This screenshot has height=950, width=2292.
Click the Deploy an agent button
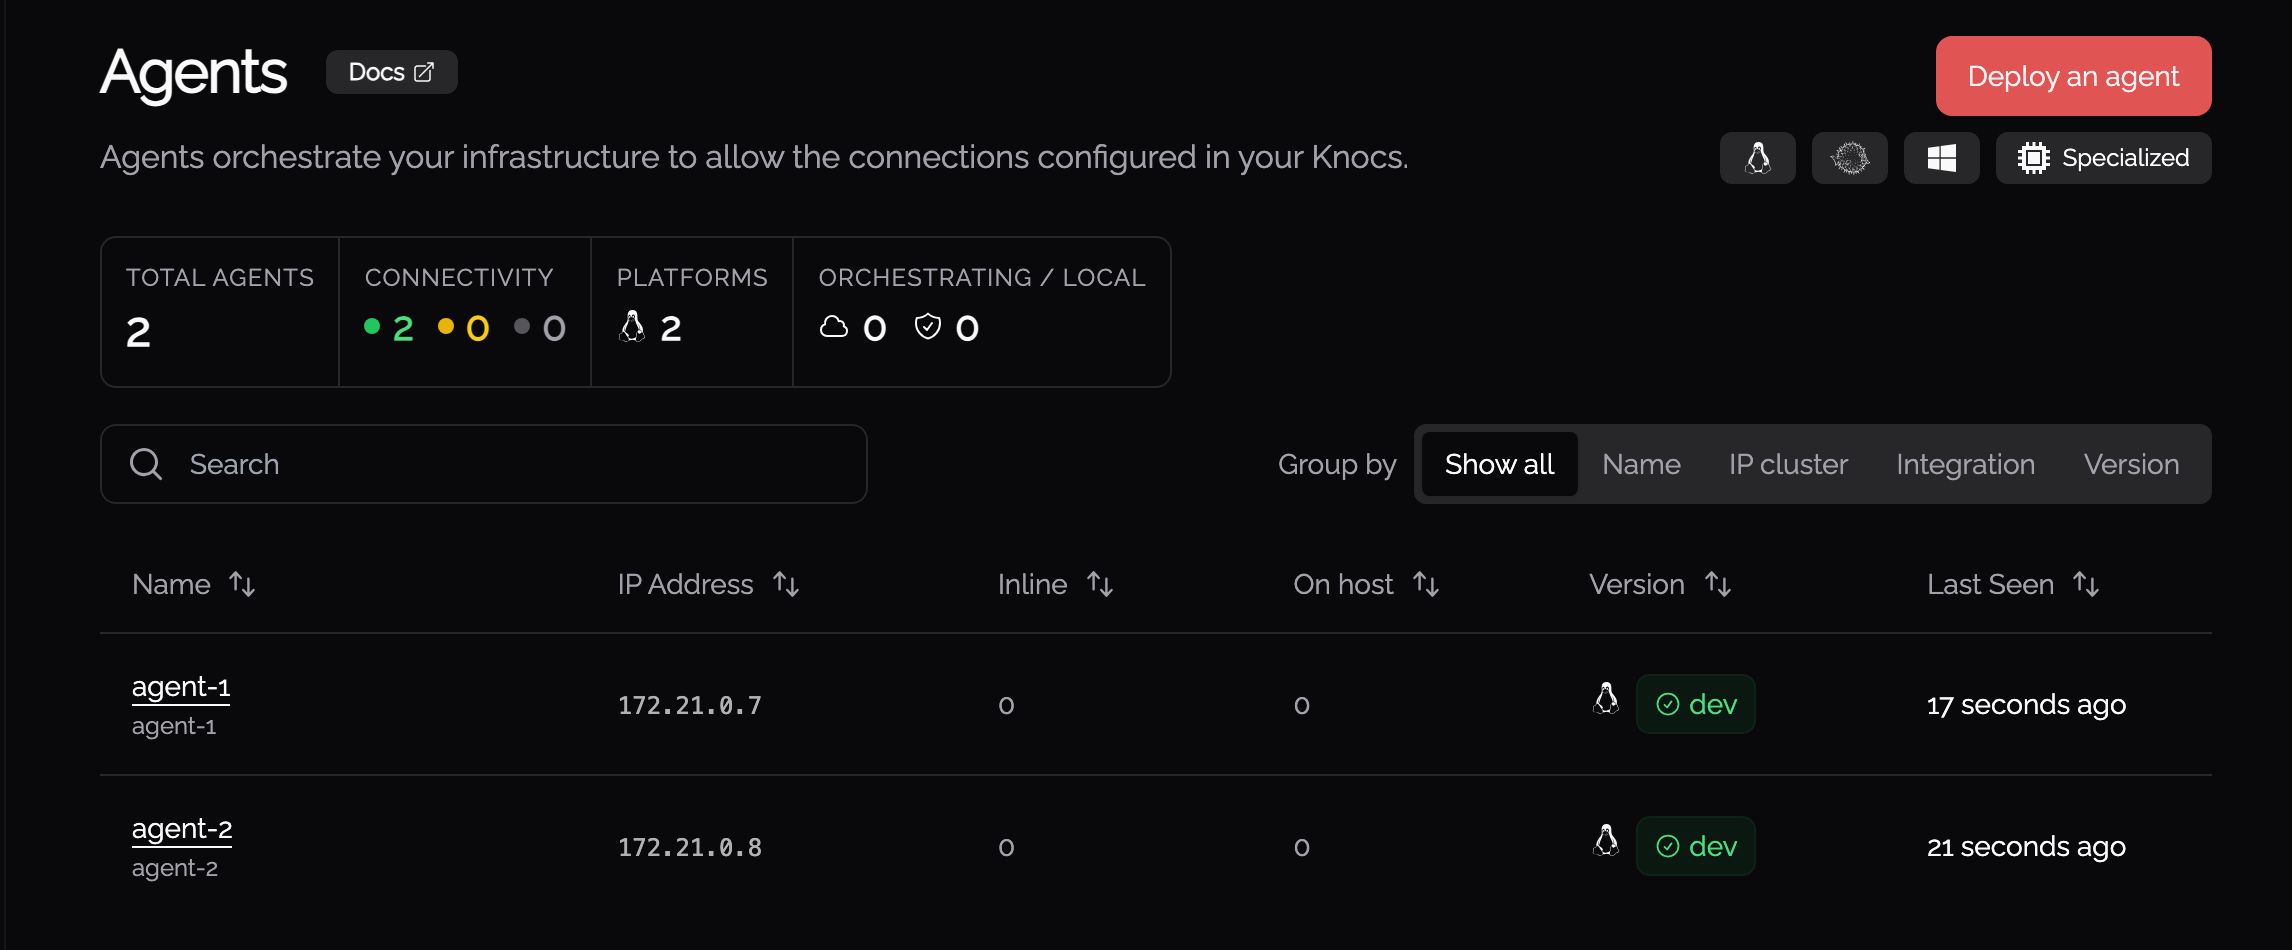click(2073, 76)
